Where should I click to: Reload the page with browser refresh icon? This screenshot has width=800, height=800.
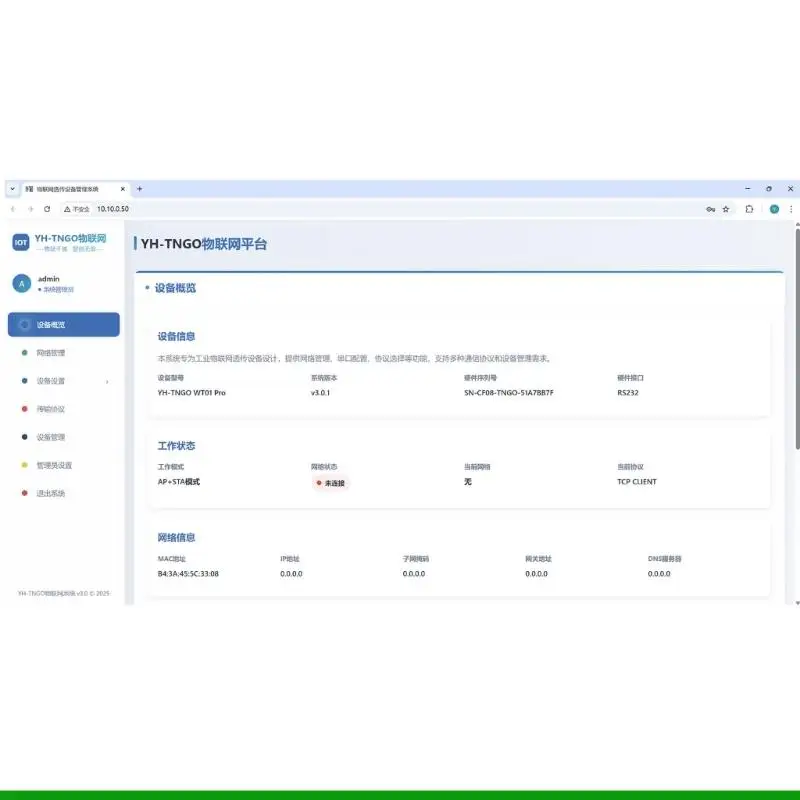47,209
